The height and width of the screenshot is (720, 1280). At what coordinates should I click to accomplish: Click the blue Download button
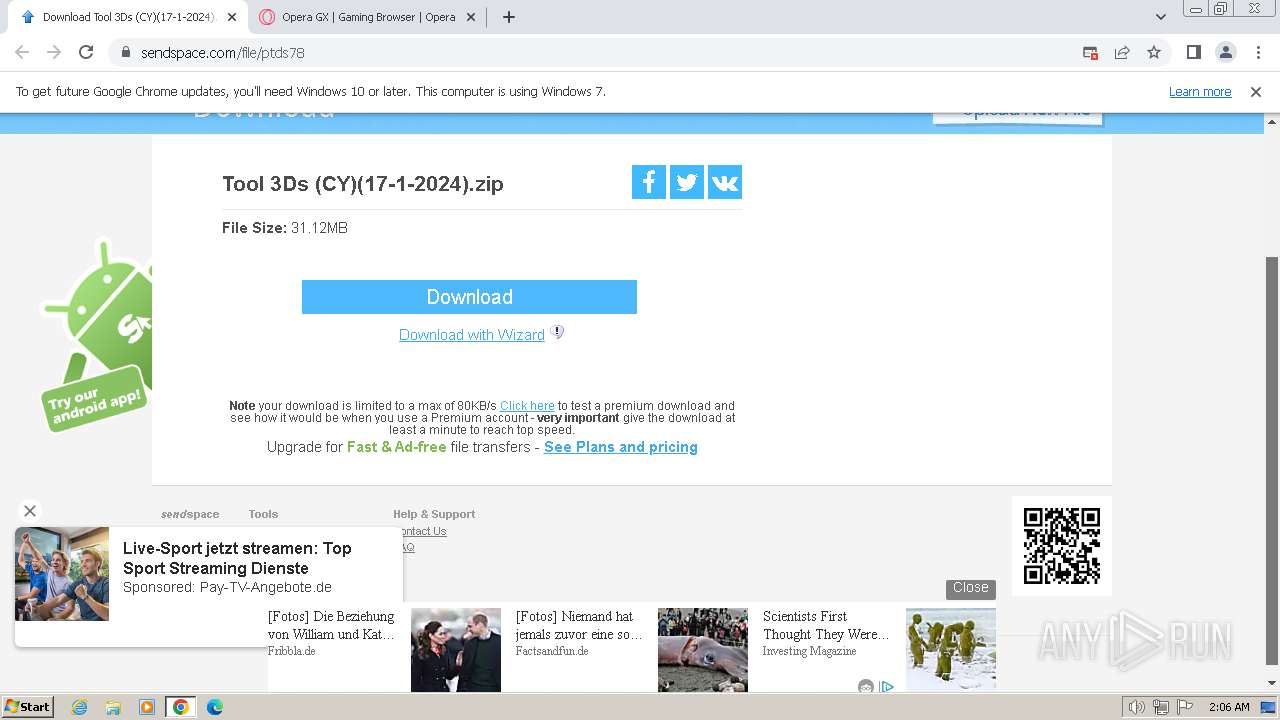pos(469,297)
